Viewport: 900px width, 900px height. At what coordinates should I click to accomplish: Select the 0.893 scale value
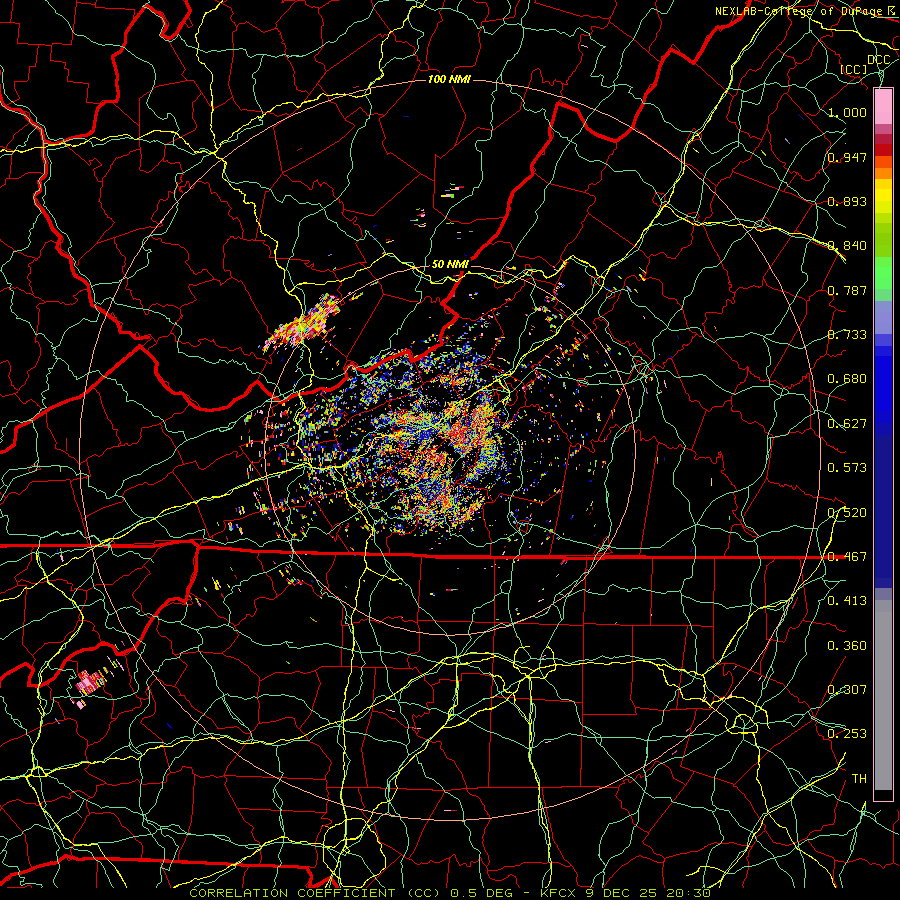[847, 201]
